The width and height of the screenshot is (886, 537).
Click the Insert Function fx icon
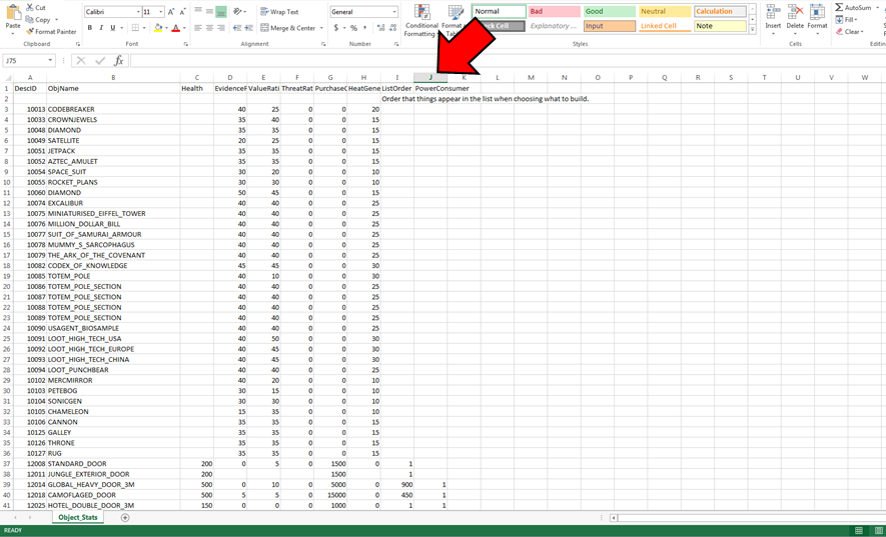[x=119, y=60]
